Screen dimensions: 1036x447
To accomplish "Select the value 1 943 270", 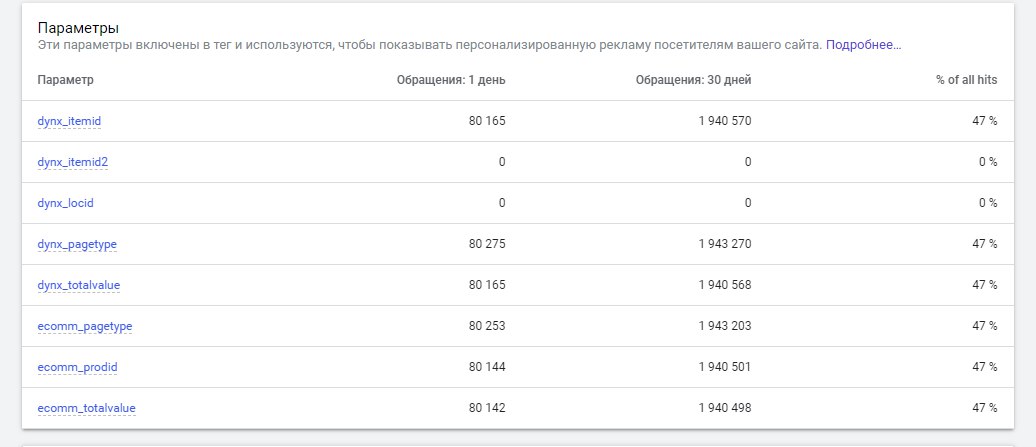I will pyautogui.click(x=725, y=244).
